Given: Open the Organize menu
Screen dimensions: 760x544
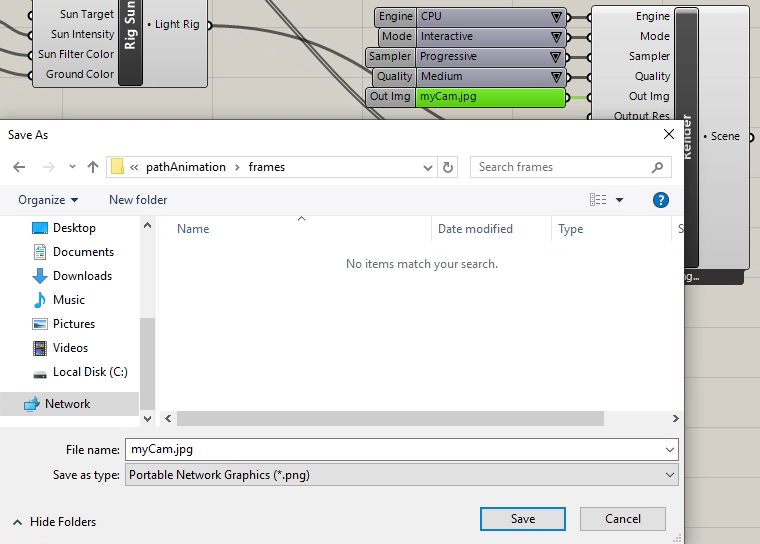Looking at the screenshot, I should [x=48, y=200].
